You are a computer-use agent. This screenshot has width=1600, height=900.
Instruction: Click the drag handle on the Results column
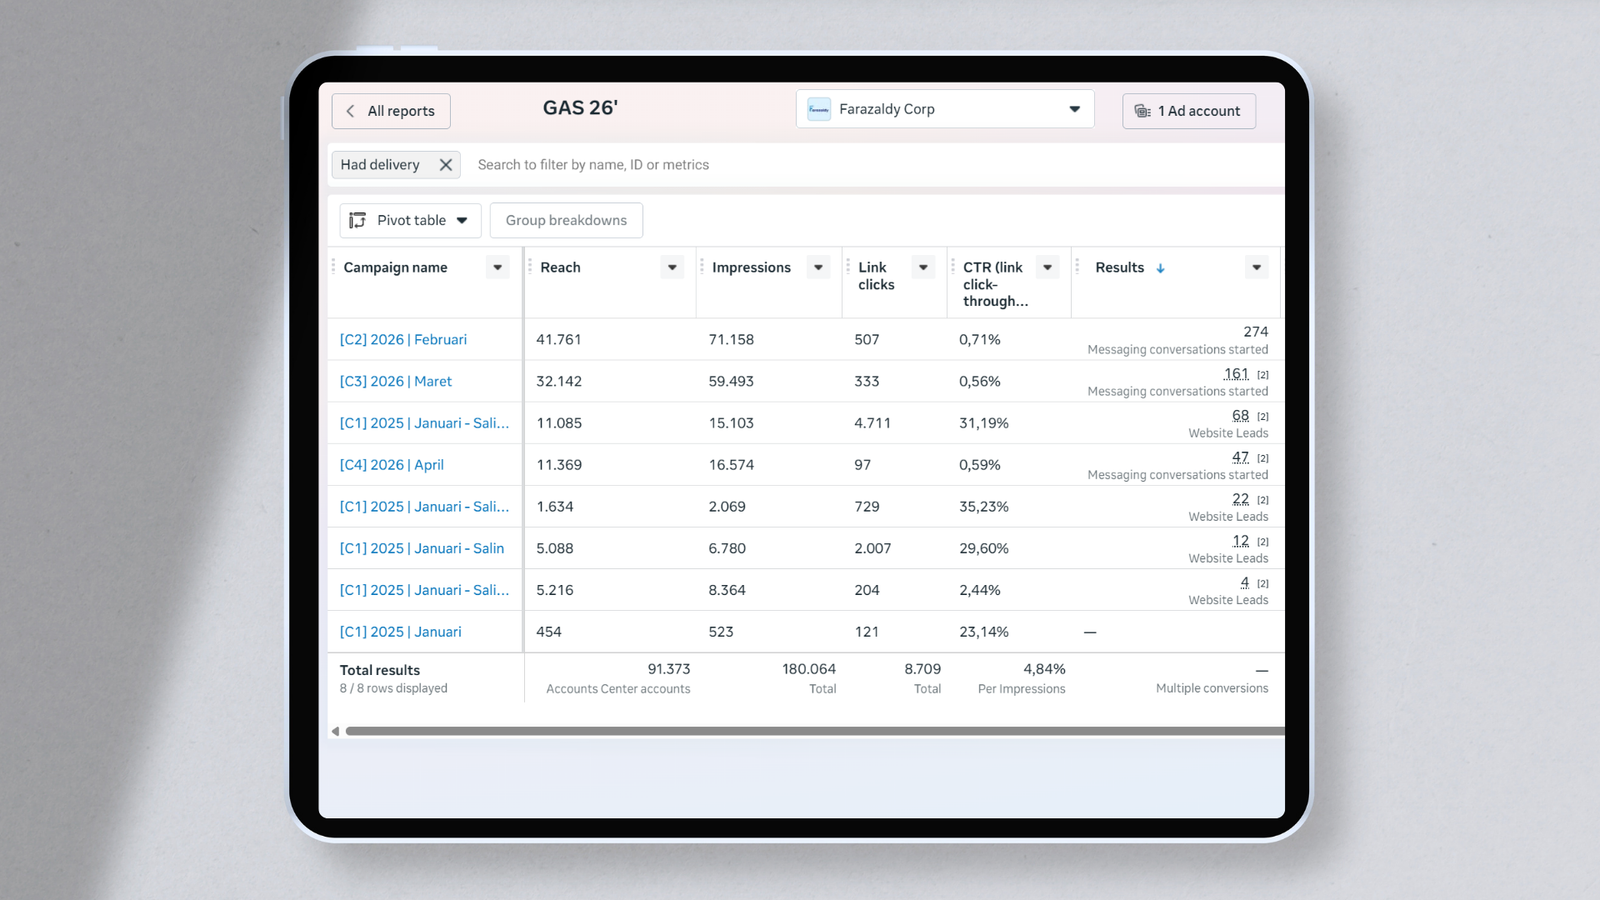(x=1077, y=267)
